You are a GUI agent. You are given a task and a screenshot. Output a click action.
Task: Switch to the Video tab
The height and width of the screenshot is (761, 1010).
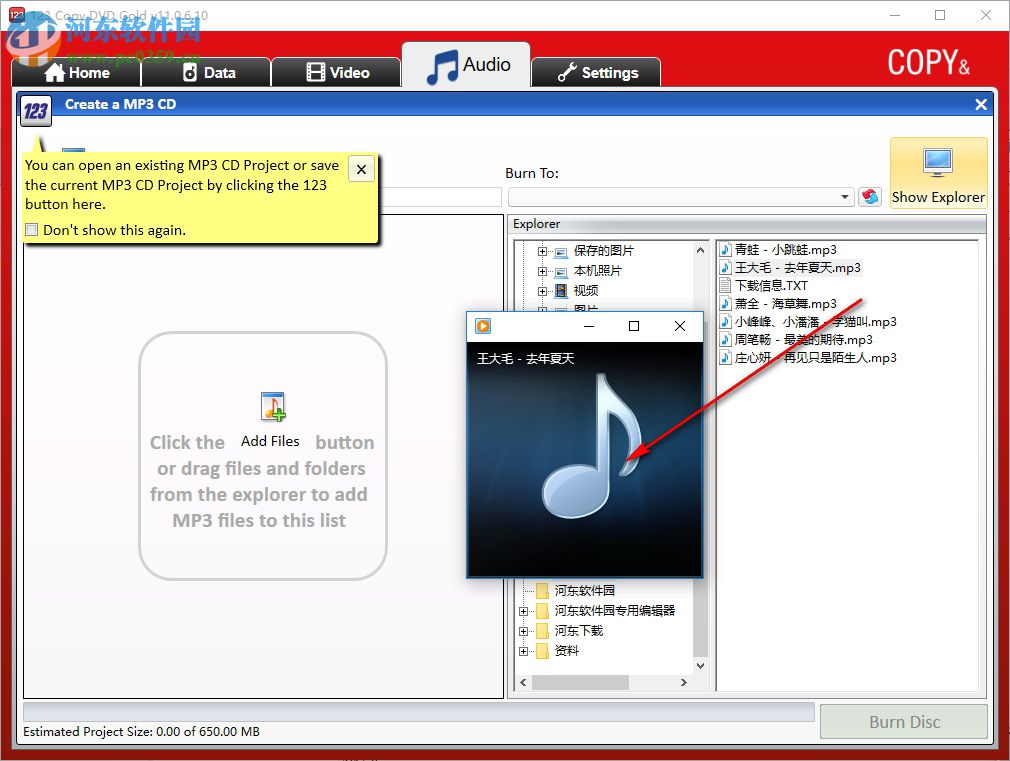click(336, 72)
